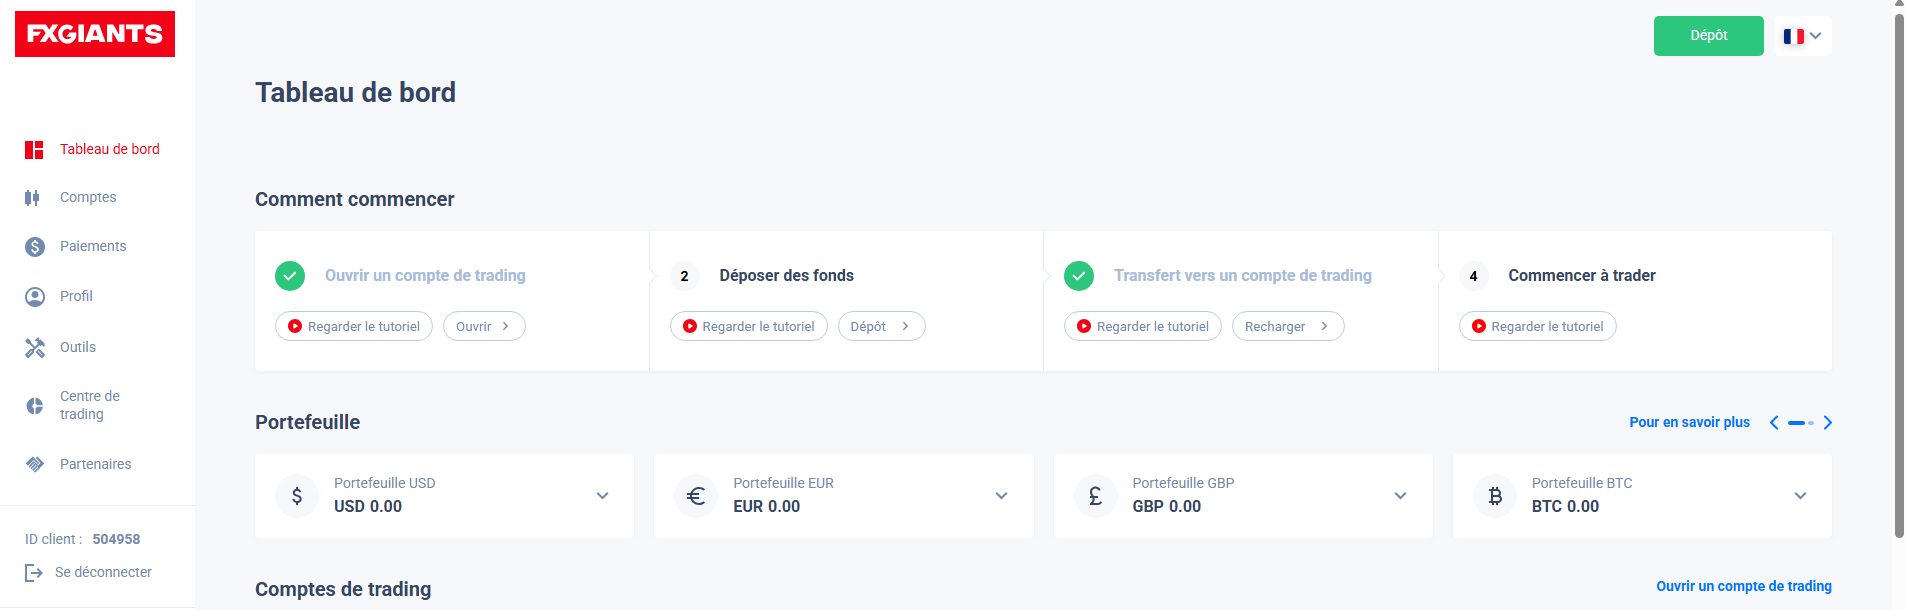Click the wallet carousel page indicator
This screenshot has width=1906, height=610.
coord(1801,423)
